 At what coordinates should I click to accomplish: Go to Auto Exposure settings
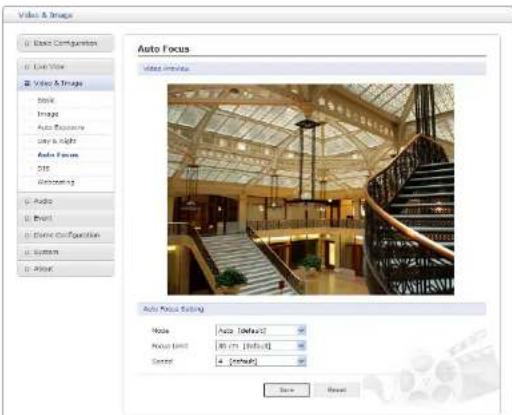coord(61,127)
